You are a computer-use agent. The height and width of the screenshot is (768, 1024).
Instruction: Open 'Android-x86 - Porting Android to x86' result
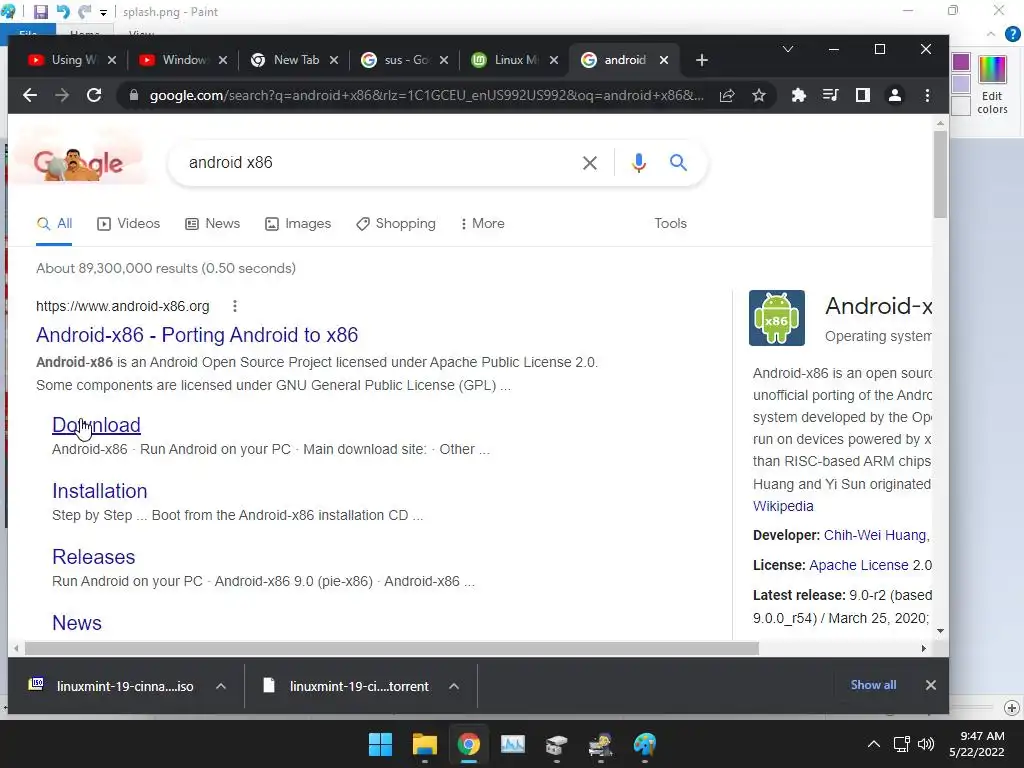[197, 335]
